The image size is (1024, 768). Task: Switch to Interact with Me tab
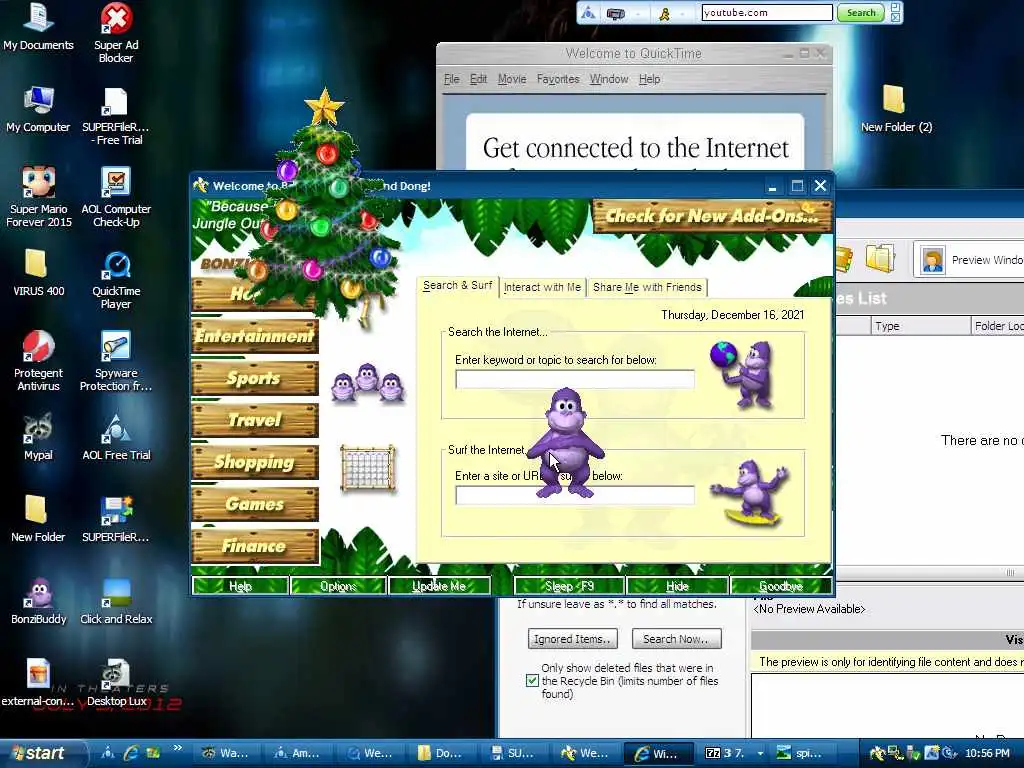click(542, 287)
